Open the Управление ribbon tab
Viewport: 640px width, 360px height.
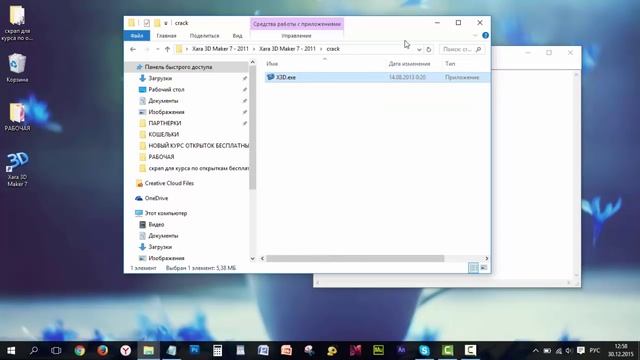tap(296, 36)
